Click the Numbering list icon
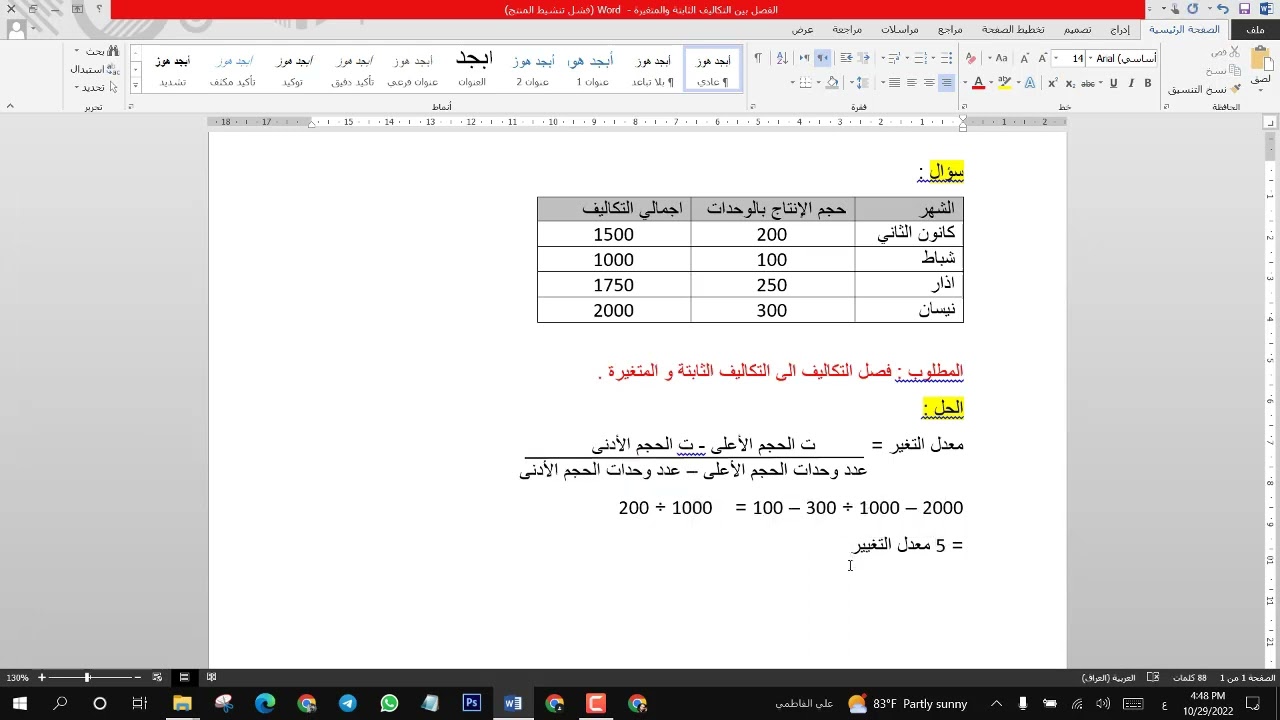Screen dimensions: 1280x720 tap(920, 58)
